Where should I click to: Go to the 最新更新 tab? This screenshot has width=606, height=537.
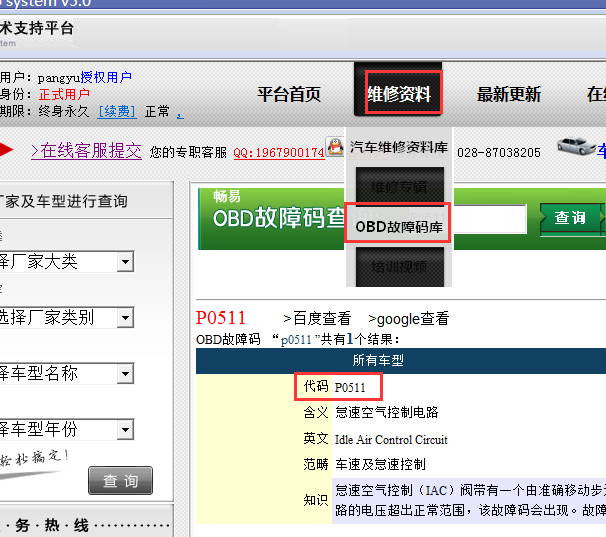click(509, 94)
